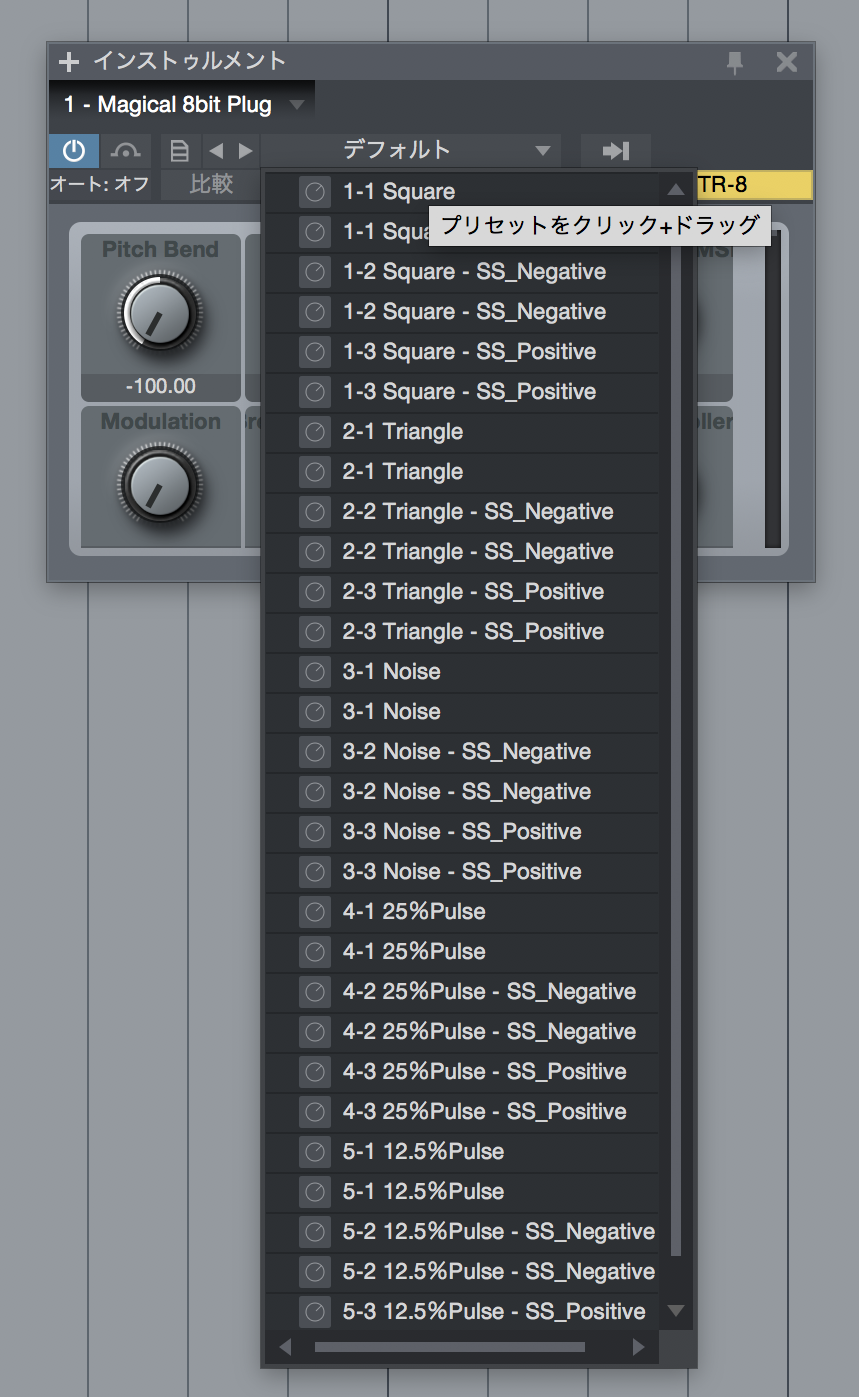Click the automation curve icon in the toolbar

(x=125, y=150)
